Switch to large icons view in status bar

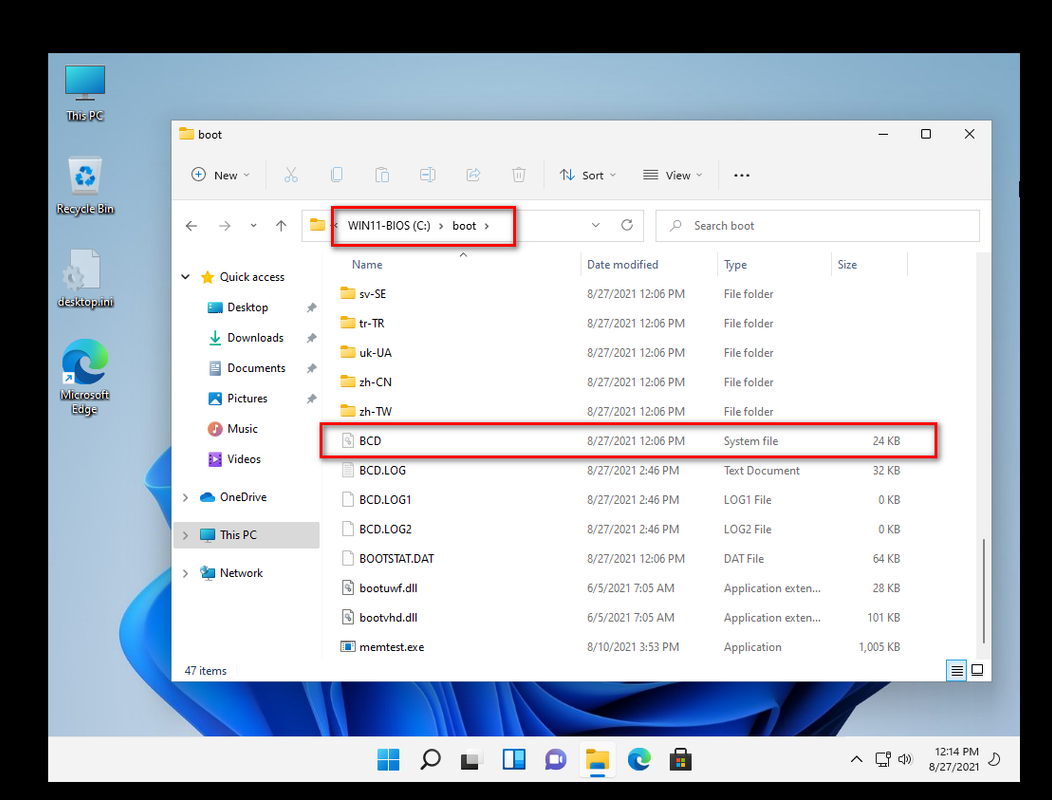[978, 670]
